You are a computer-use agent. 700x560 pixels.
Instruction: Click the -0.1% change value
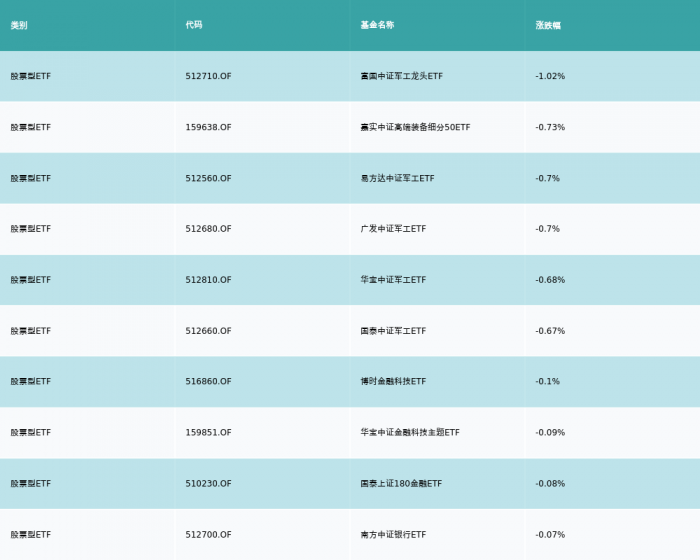coord(547,381)
